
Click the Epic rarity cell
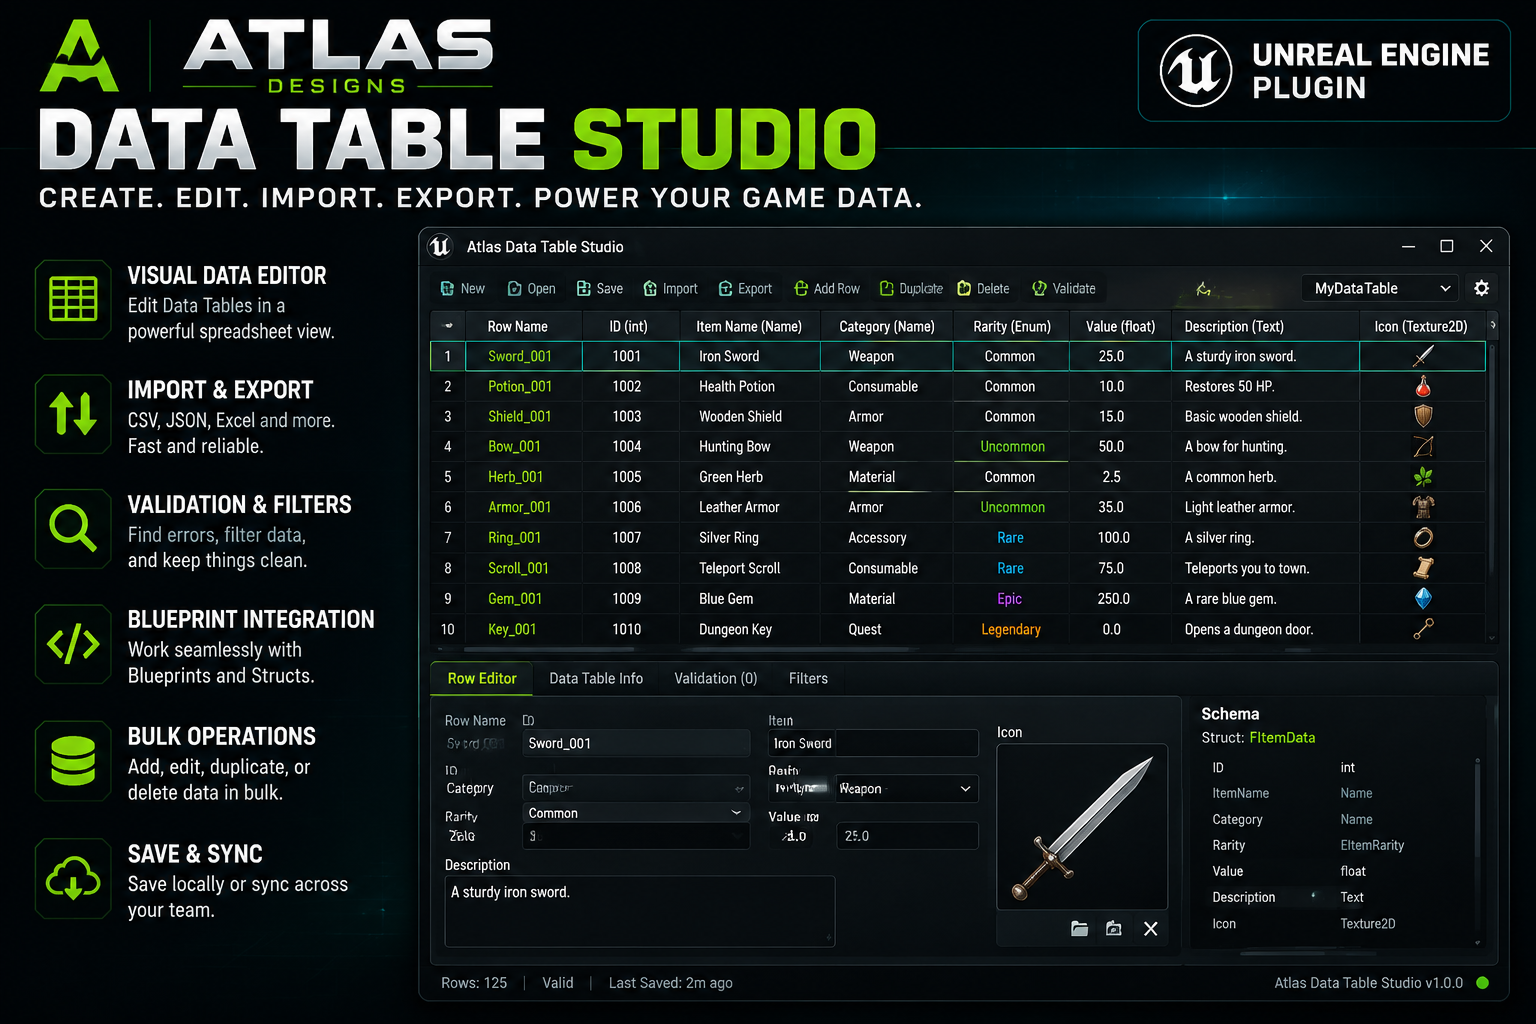click(x=1010, y=598)
